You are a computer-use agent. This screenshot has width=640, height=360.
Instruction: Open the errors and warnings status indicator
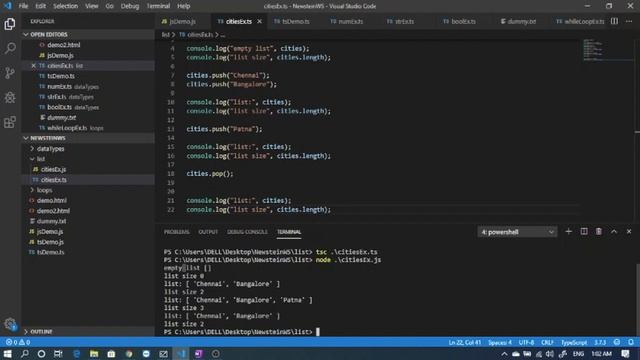click(18, 342)
